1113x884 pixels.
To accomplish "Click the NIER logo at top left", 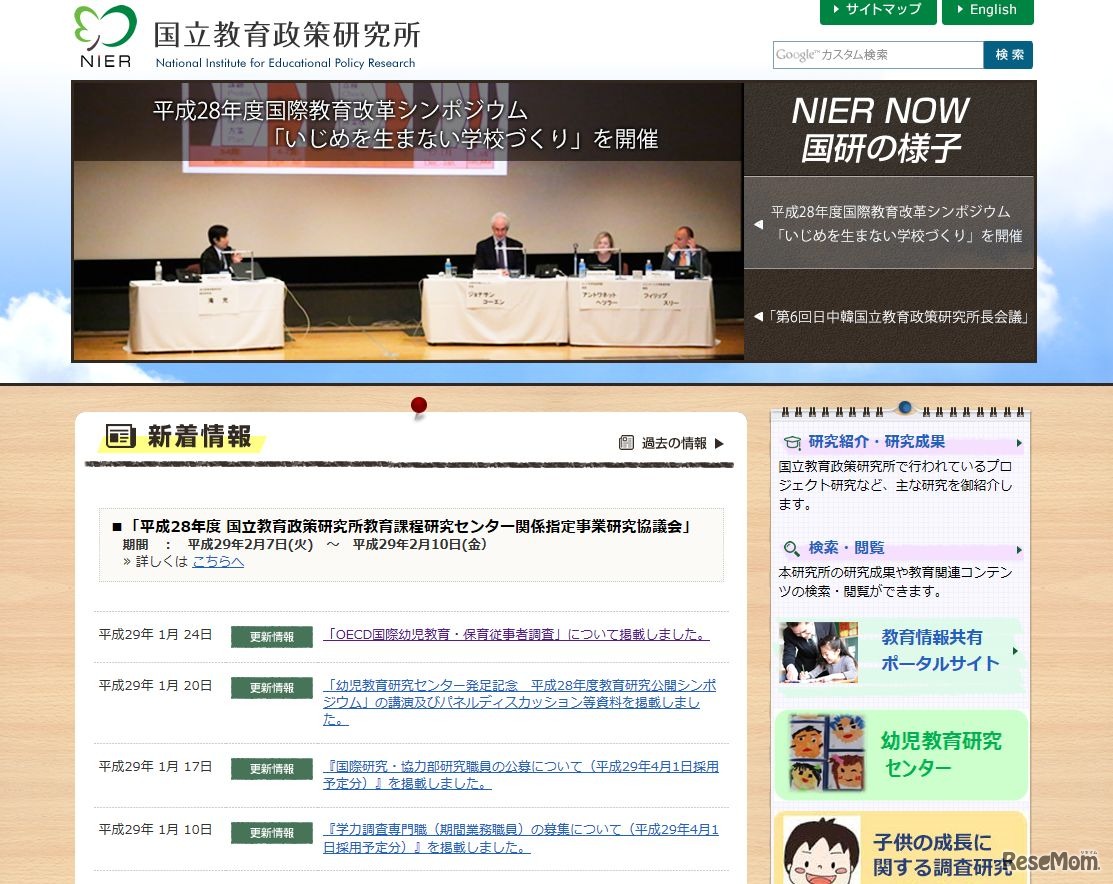I will [103, 36].
